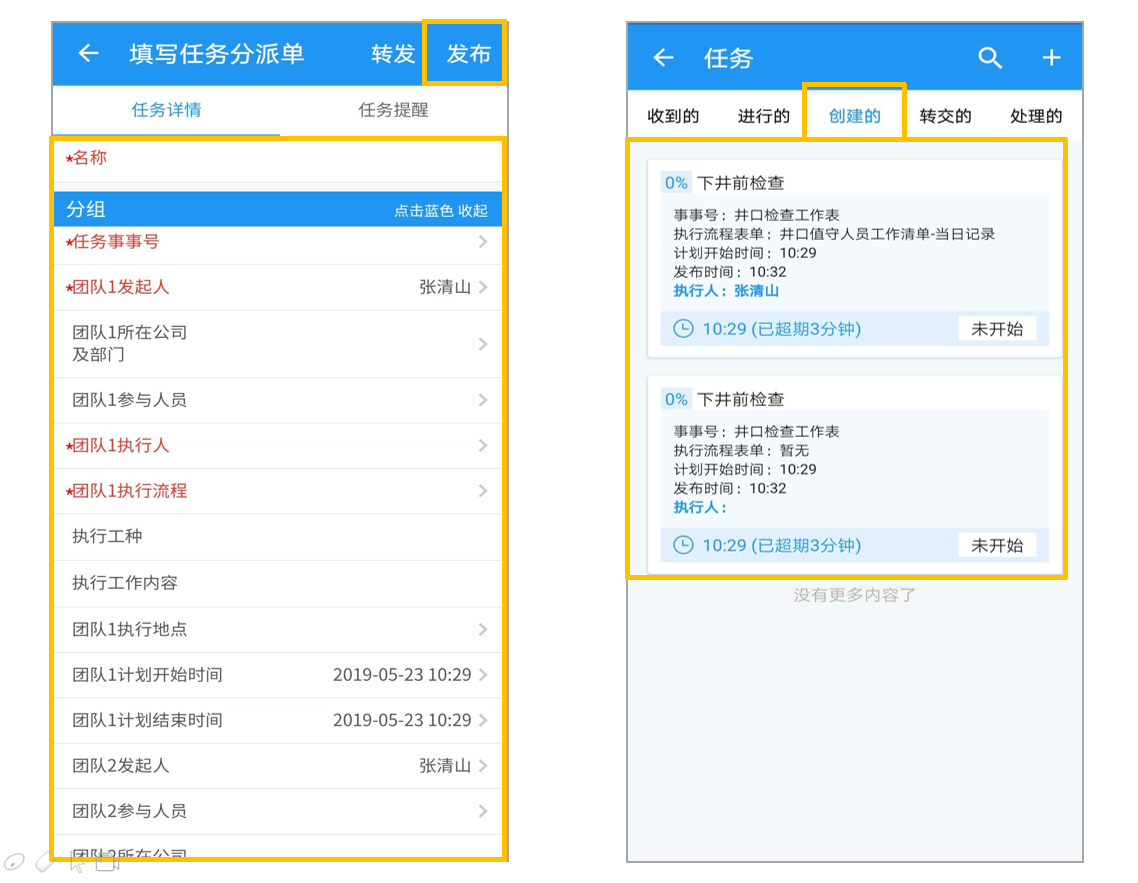The height and width of the screenshot is (883, 1138).
Task: Expand 任务事事号 row chevron
Action: coord(483,242)
